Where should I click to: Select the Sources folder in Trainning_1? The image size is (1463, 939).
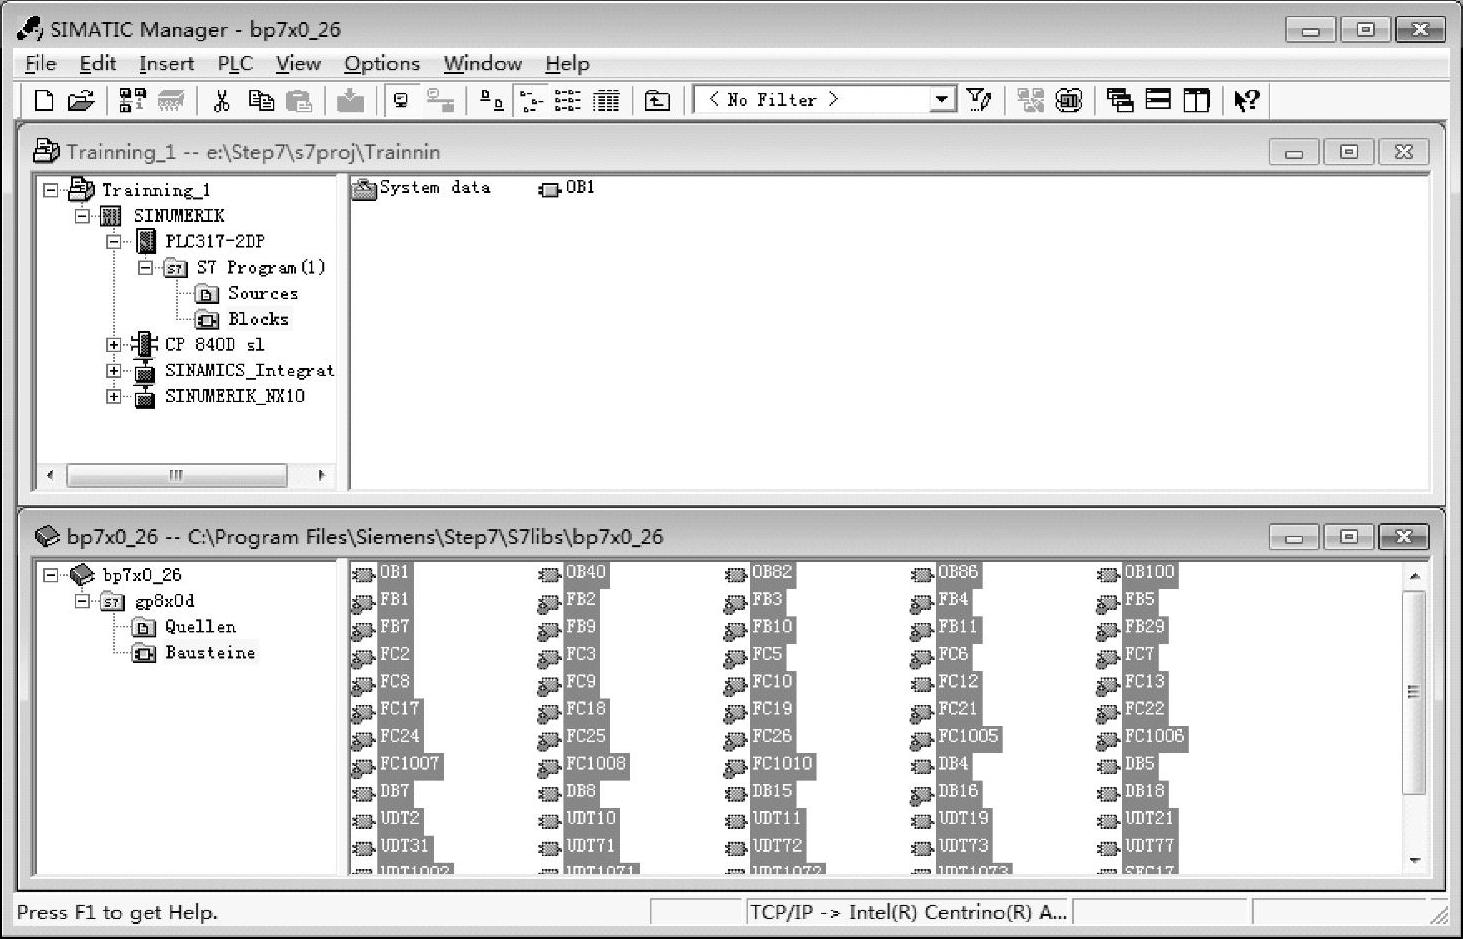point(262,294)
